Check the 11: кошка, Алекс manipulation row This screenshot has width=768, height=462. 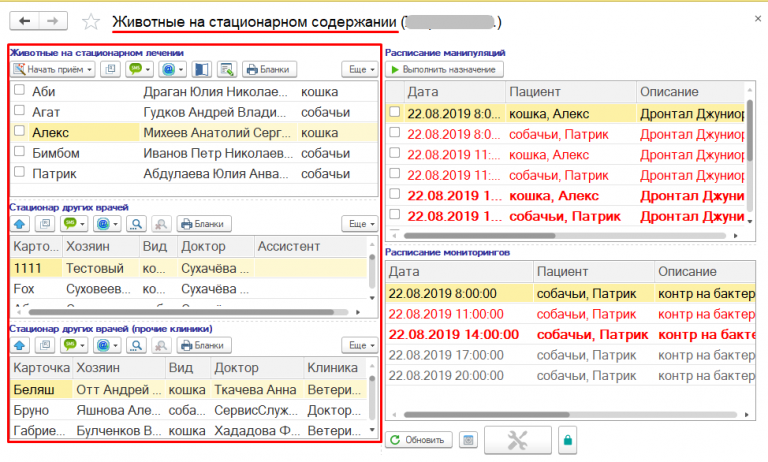(394, 153)
